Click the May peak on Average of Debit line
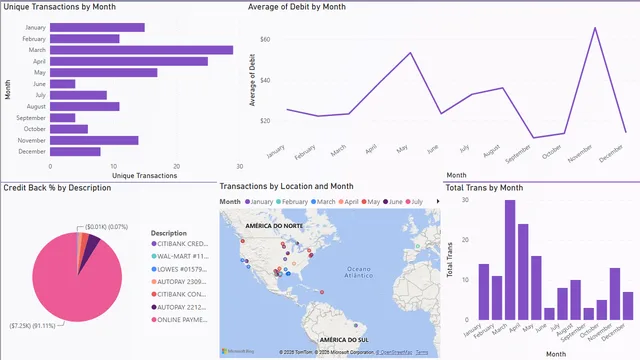The width and height of the screenshot is (640, 360). (410, 53)
